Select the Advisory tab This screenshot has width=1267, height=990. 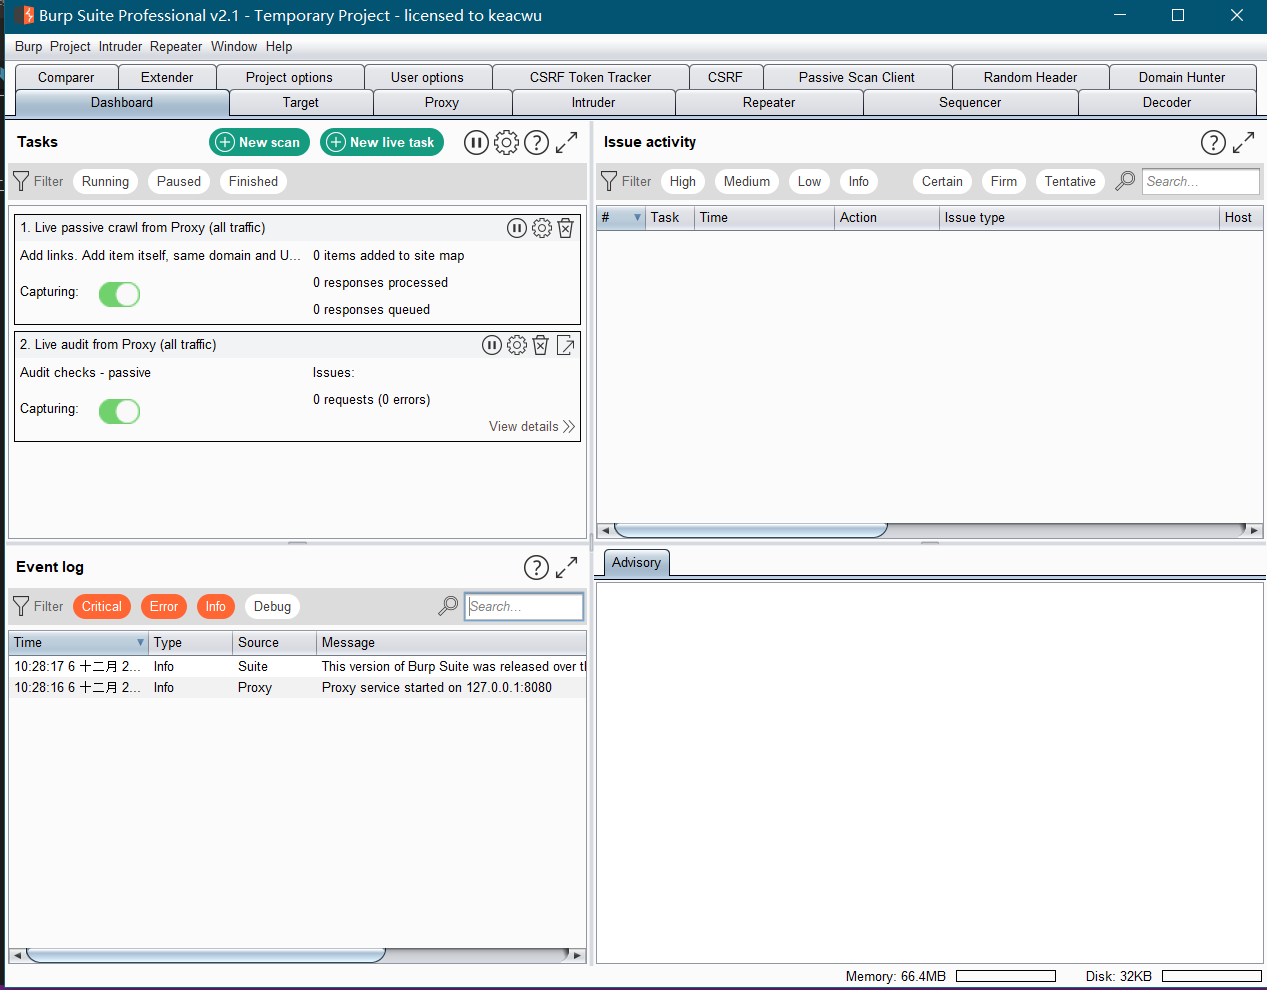tap(636, 563)
